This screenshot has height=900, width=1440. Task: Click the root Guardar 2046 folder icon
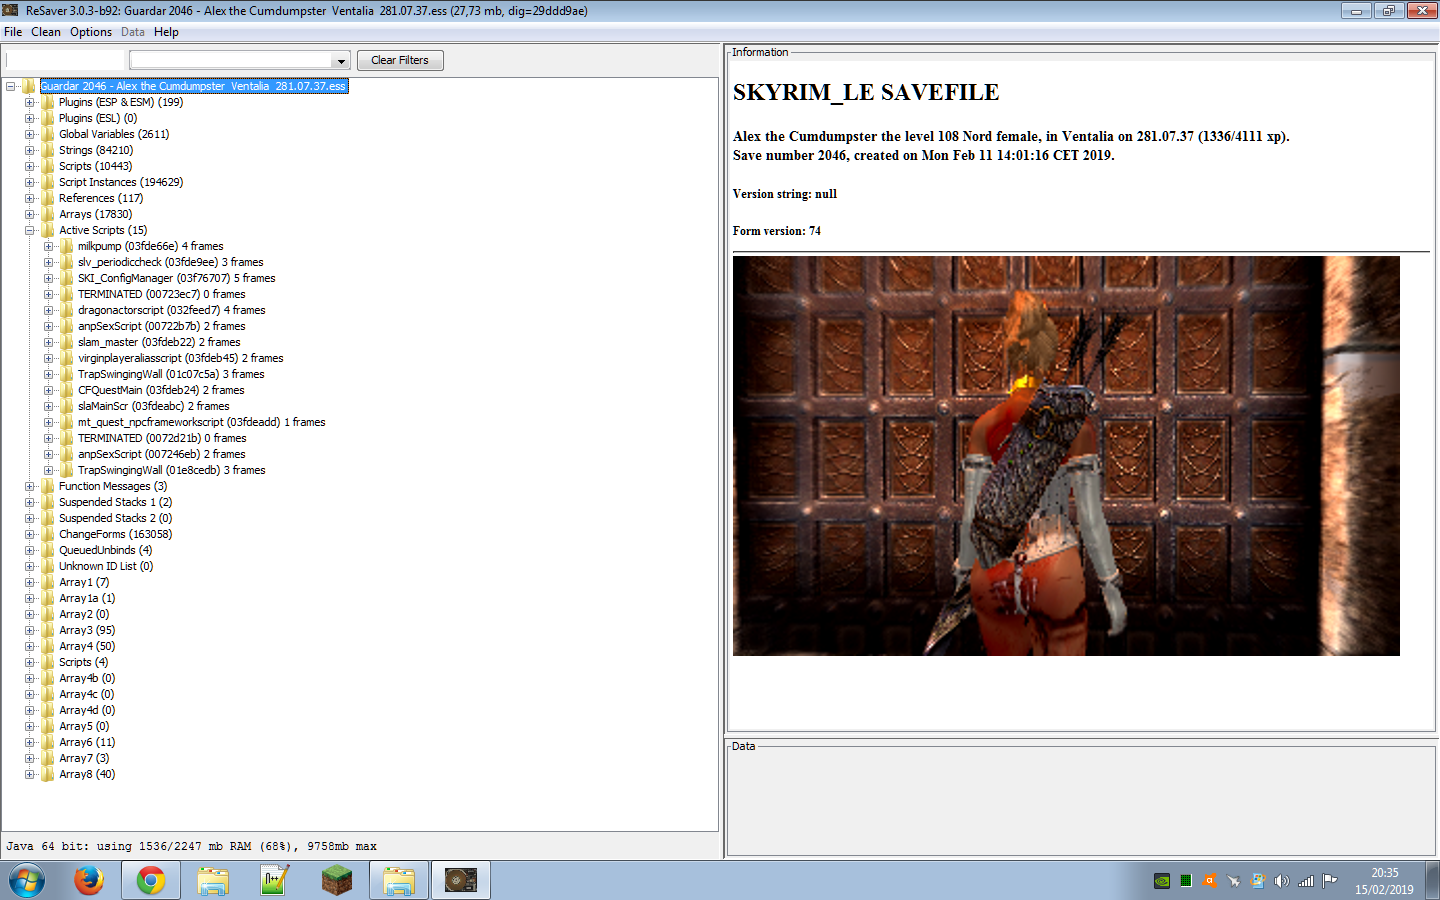(28, 86)
